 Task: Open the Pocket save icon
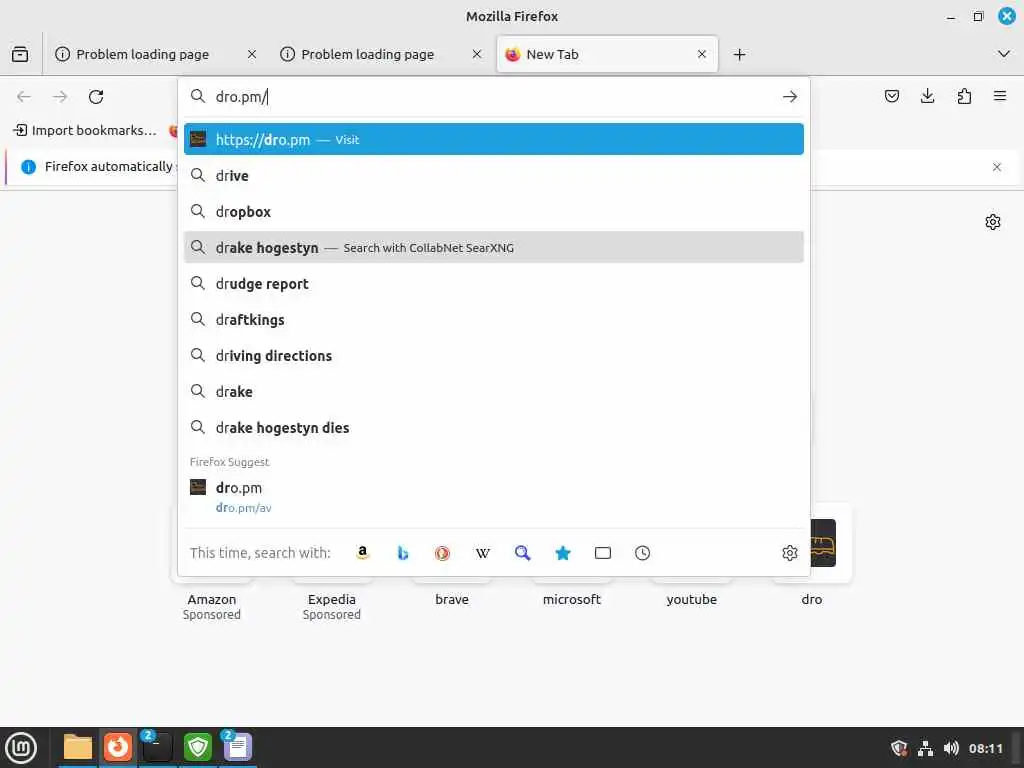click(x=891, y=97)
